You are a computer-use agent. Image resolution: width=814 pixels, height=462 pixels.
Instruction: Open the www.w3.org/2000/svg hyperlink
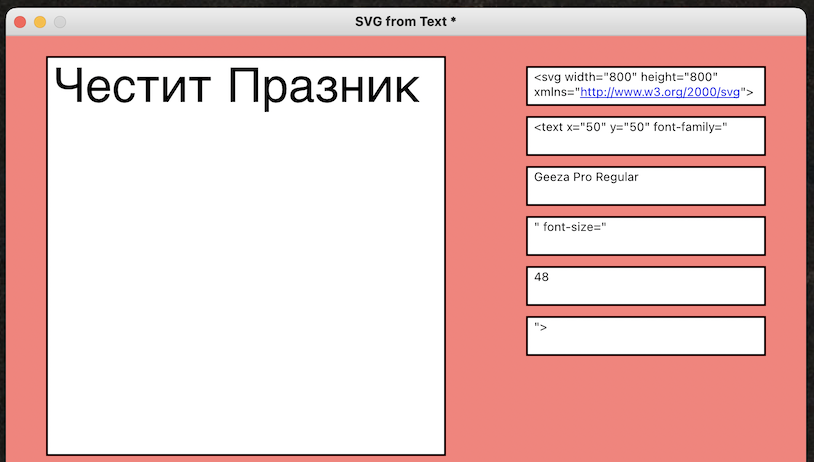660,92
